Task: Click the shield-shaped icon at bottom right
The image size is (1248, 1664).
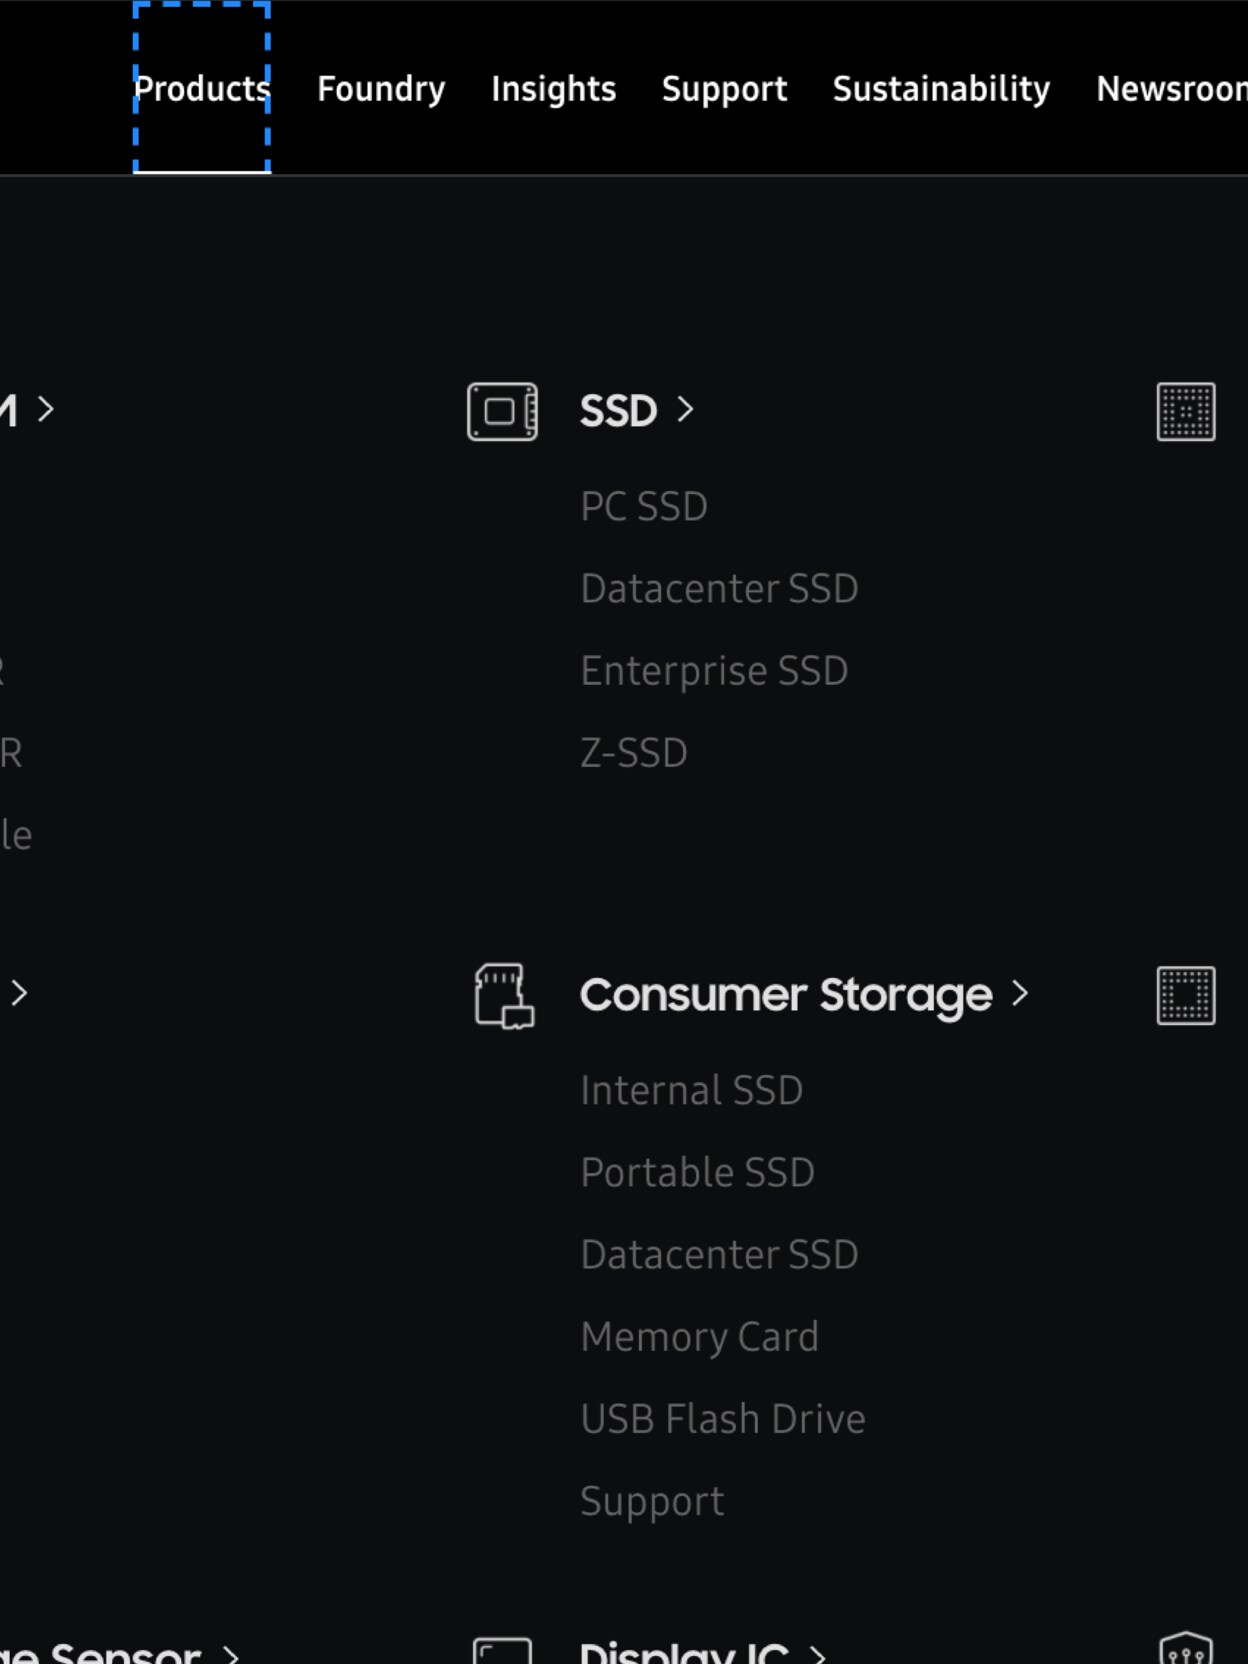Action: pyautogui.click(x=1186, y=1650)
